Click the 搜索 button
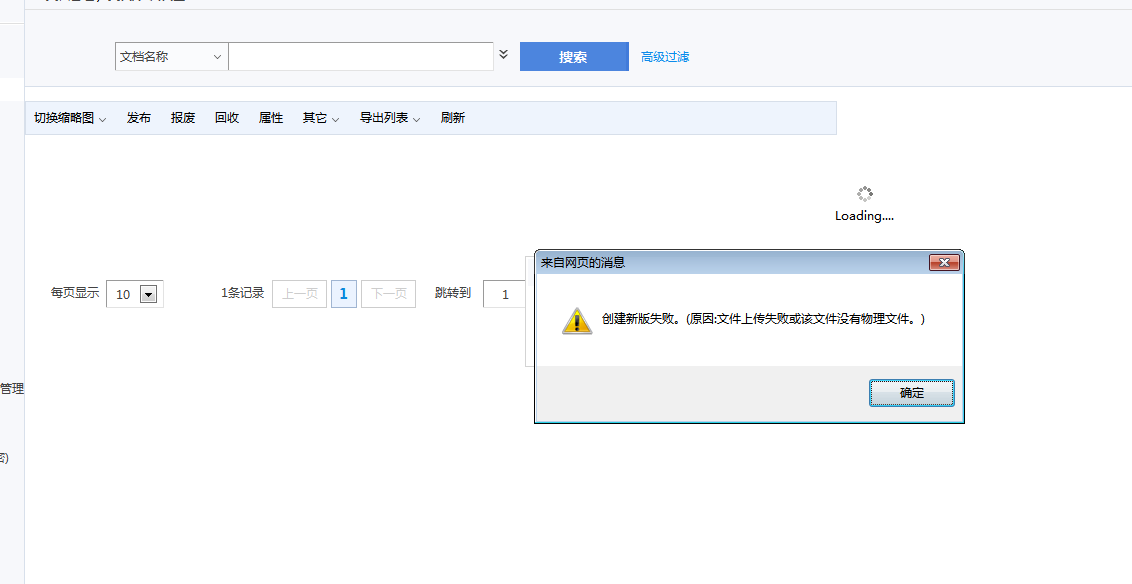The height and width of the screenshot is (584, 1132). point(574,56)
